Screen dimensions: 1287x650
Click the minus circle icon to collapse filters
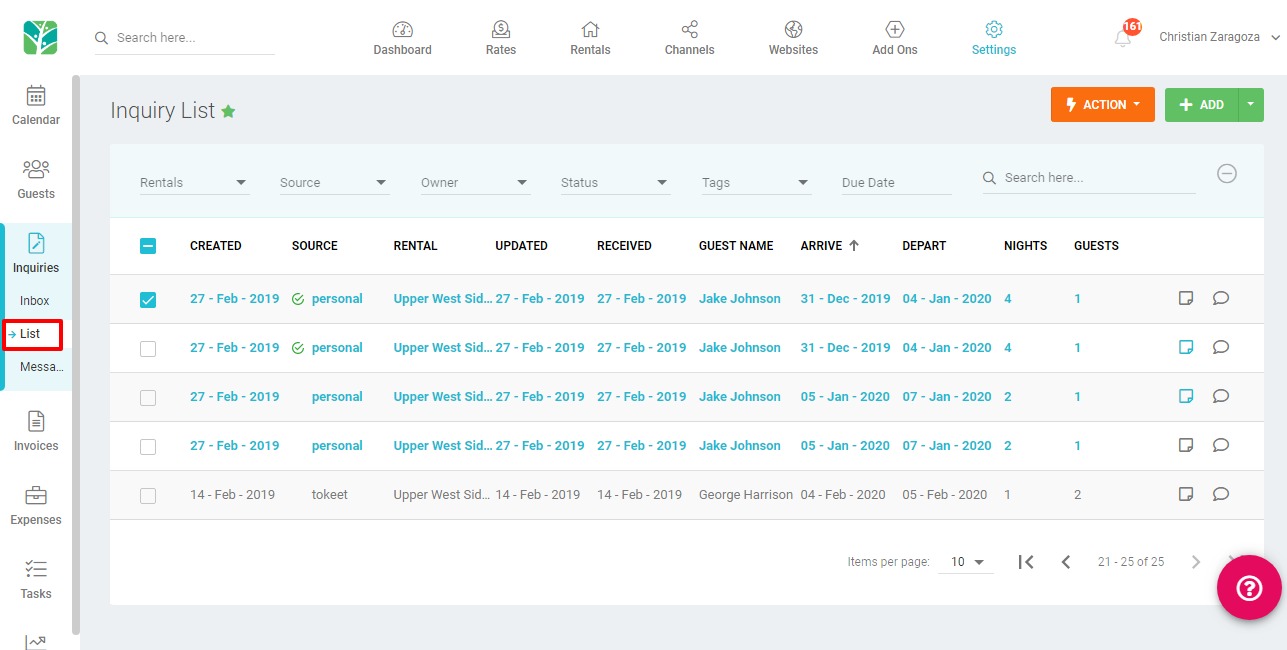click(x=1227, y=174)
